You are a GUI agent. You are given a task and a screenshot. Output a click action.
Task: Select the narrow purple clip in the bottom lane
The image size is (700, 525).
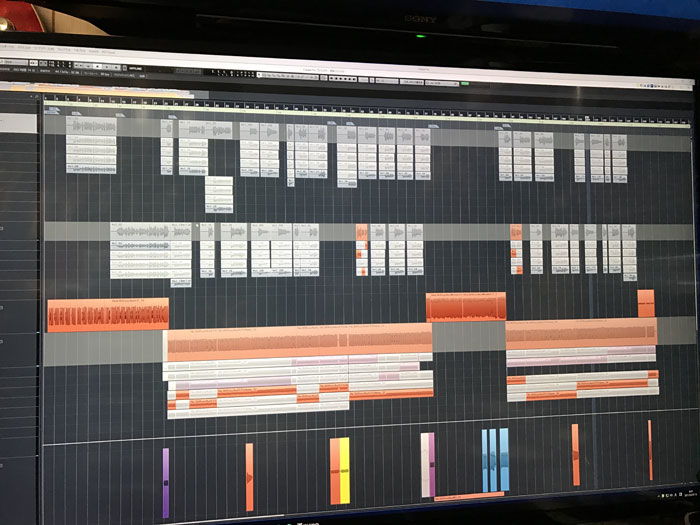[166, 483]
